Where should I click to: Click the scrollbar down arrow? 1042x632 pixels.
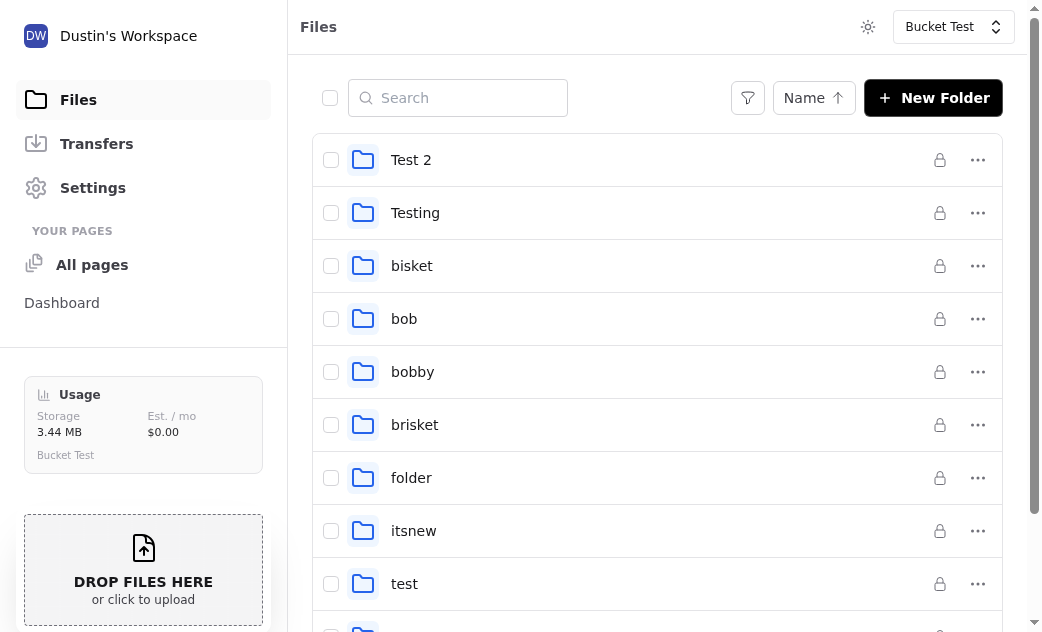[x=1034, y=623]
